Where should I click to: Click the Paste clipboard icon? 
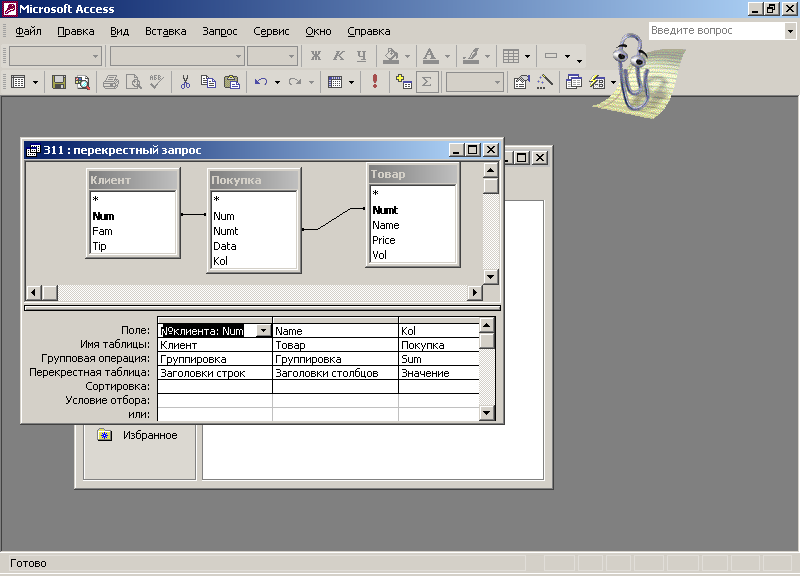pyautogui.click(x=232, y=82)
